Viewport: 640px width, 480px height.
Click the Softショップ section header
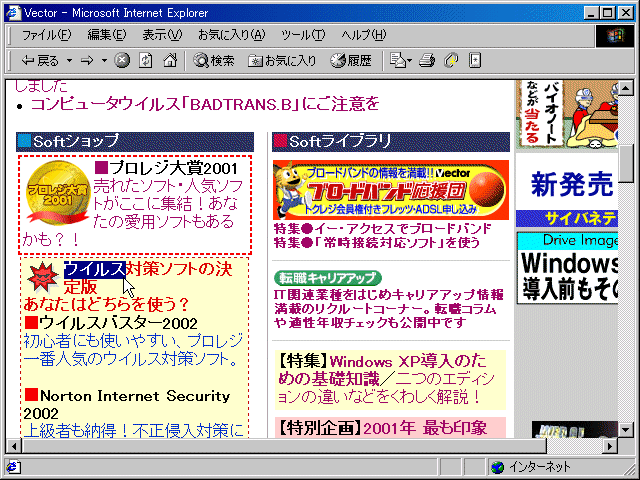pos(135,142)
